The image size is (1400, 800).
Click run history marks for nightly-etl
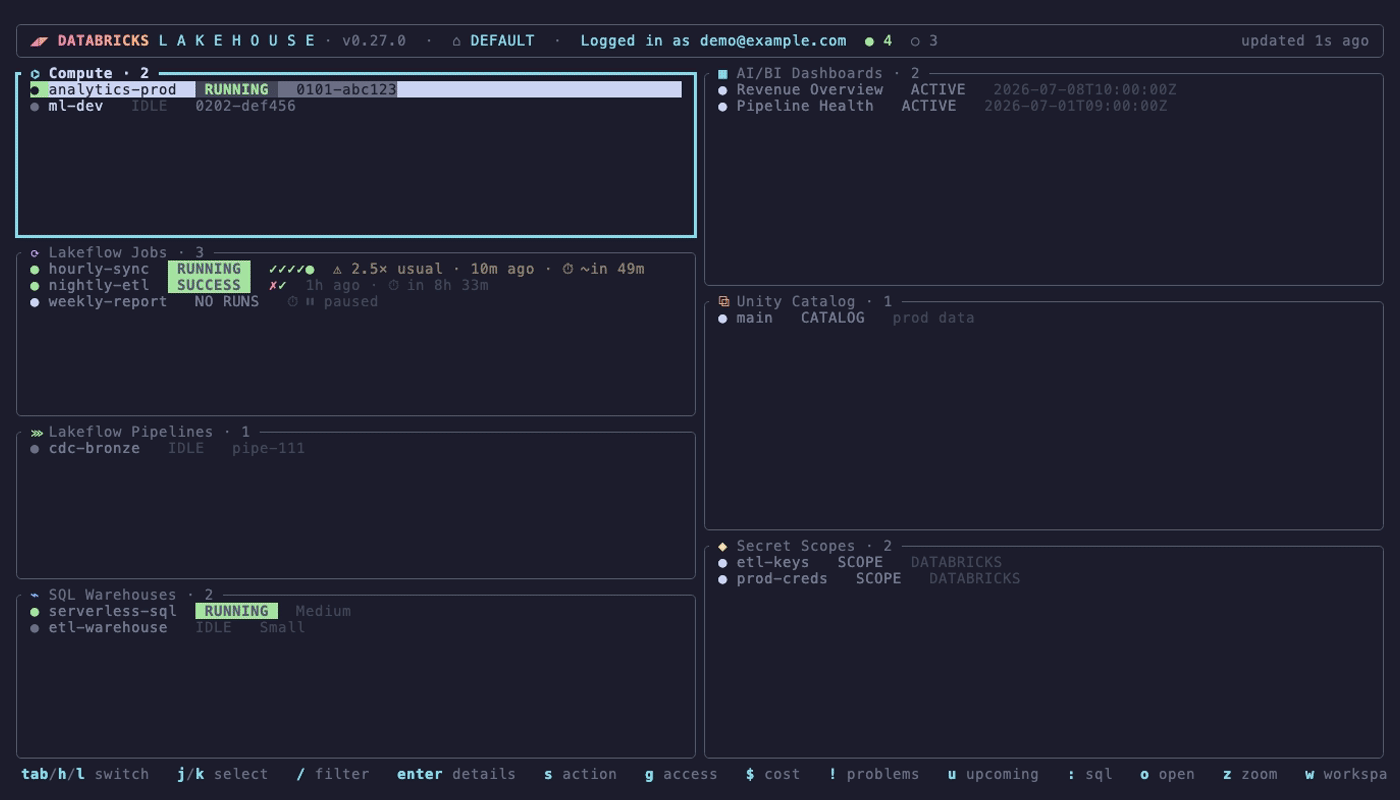pos(277,285)
